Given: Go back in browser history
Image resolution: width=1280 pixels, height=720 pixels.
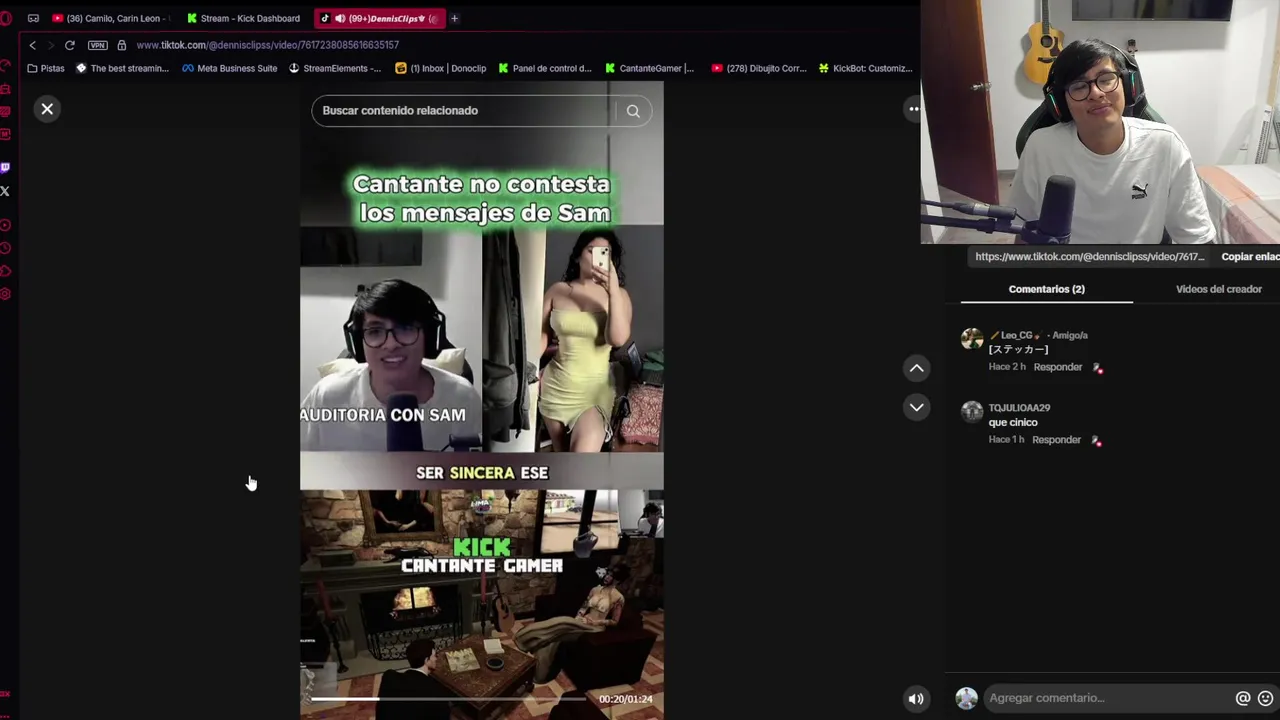Looking at the screenshot, I should click(32, 45).
